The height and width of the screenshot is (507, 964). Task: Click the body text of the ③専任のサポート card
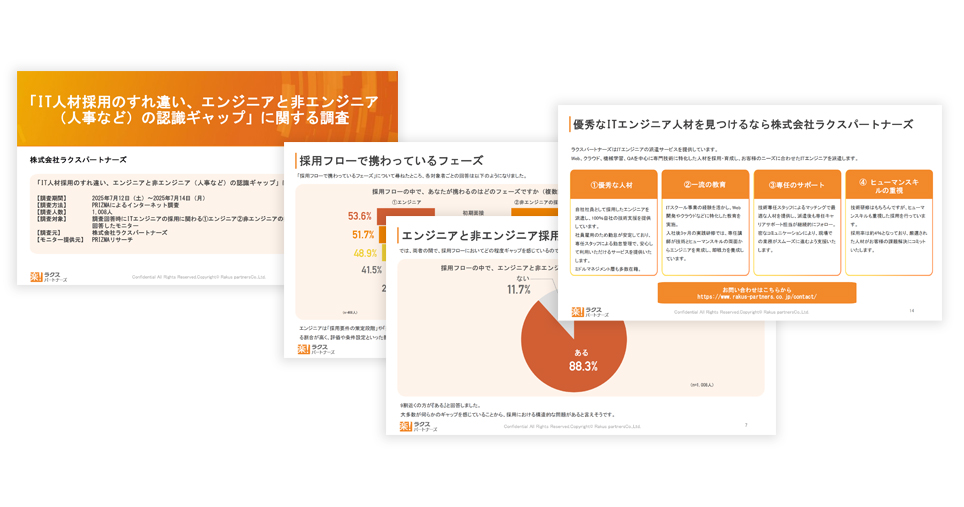[797, 229]
